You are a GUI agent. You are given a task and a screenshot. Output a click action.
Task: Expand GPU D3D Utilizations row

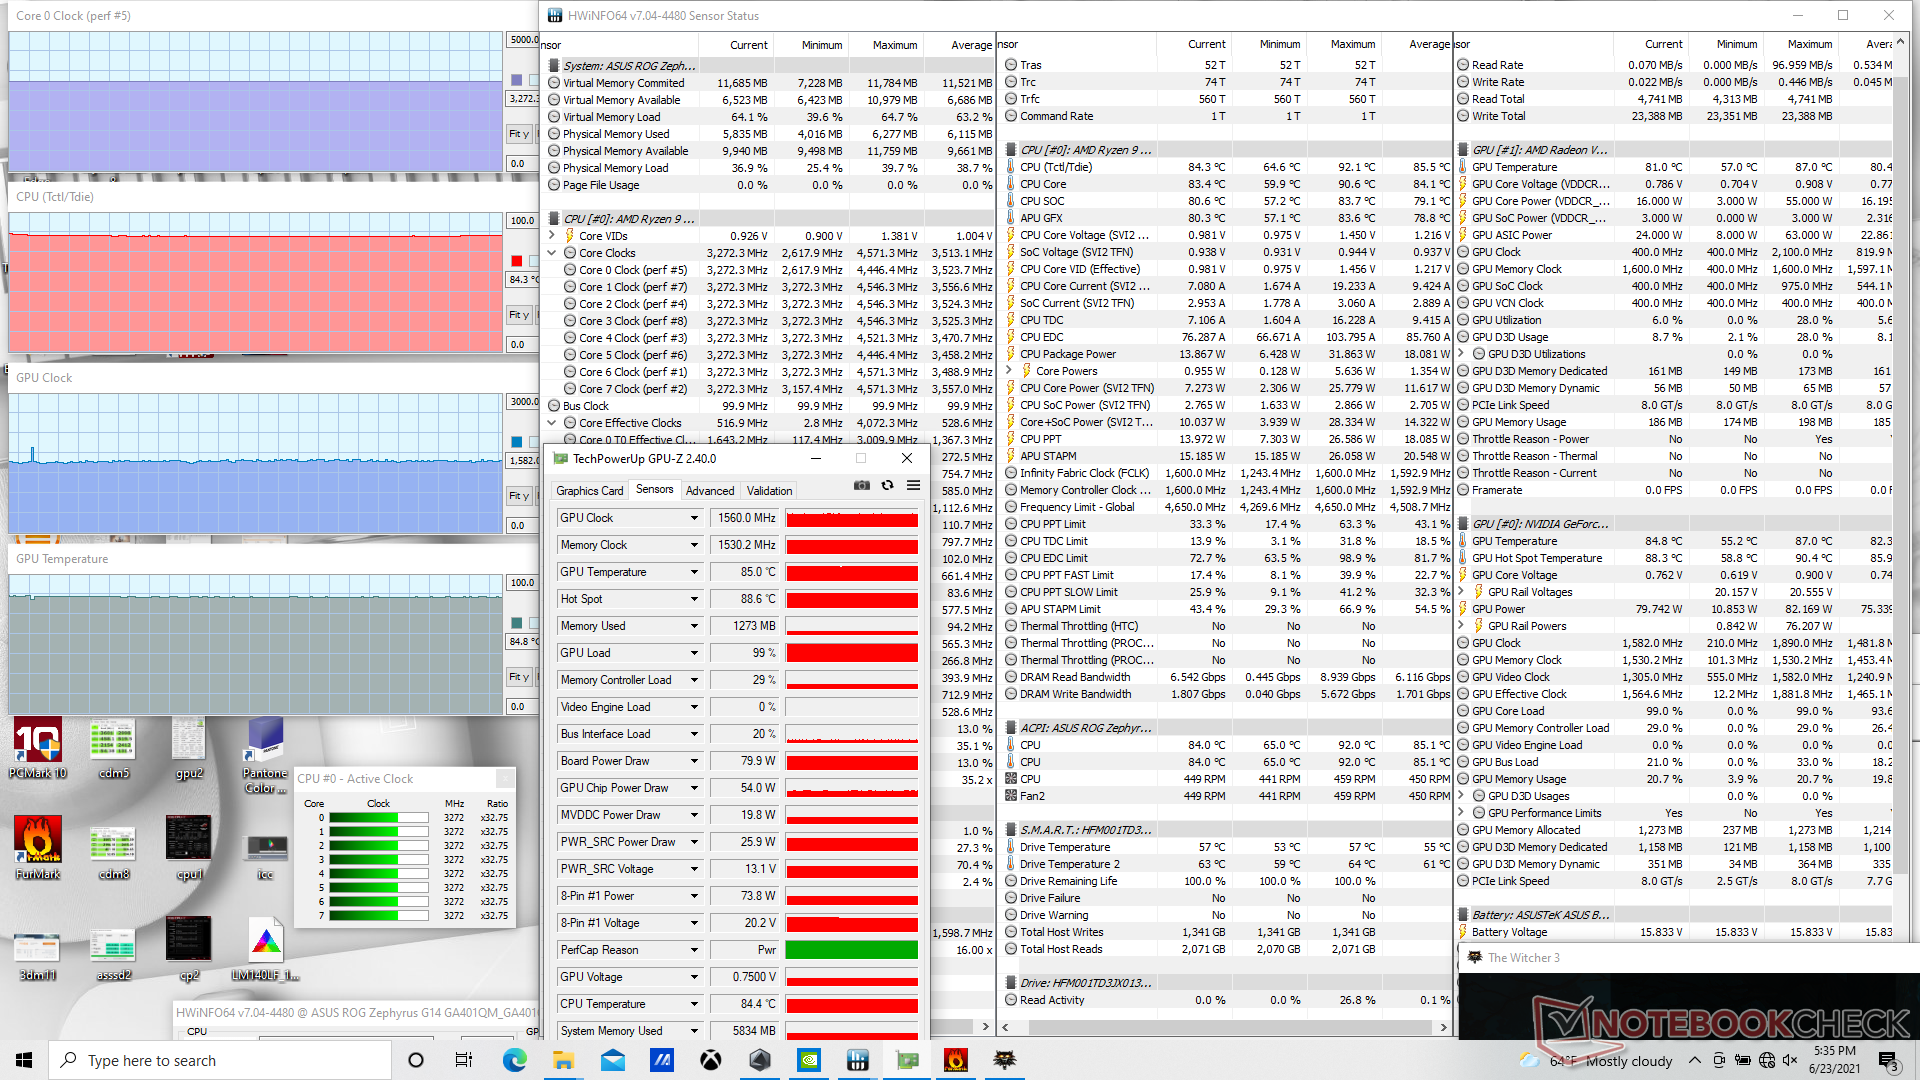(1461, 354)
